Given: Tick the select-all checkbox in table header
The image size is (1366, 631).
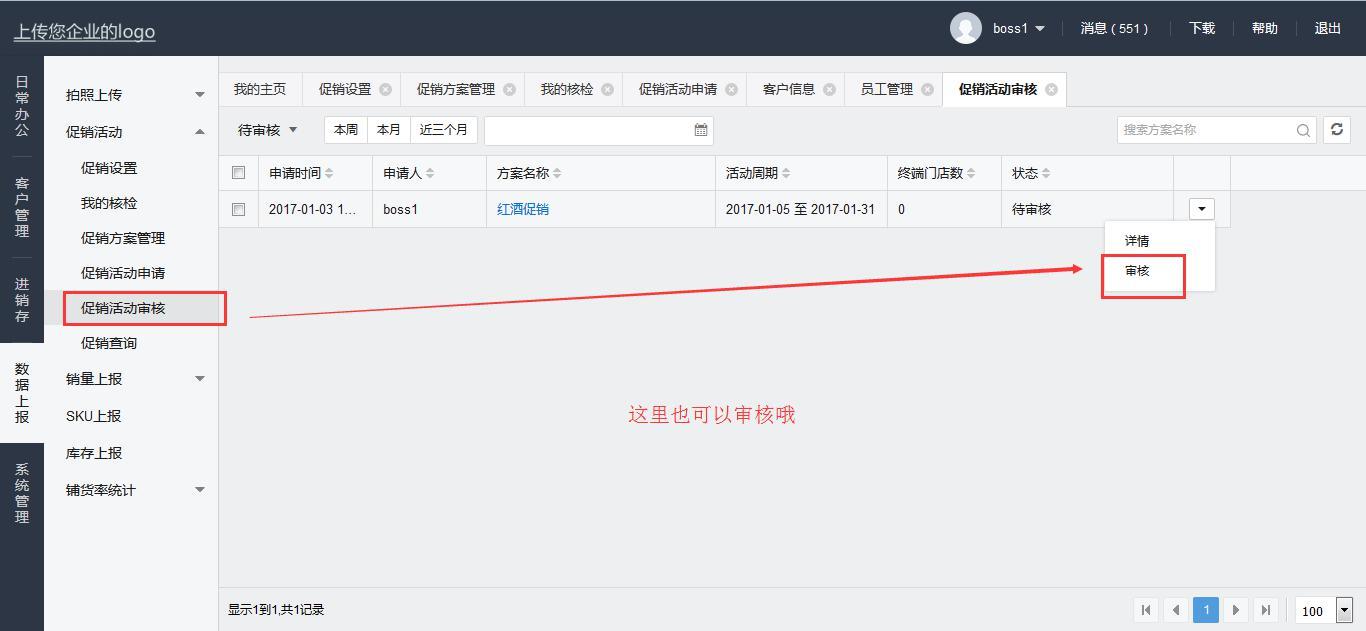Looking at the screenshot, I should (238, 173).
